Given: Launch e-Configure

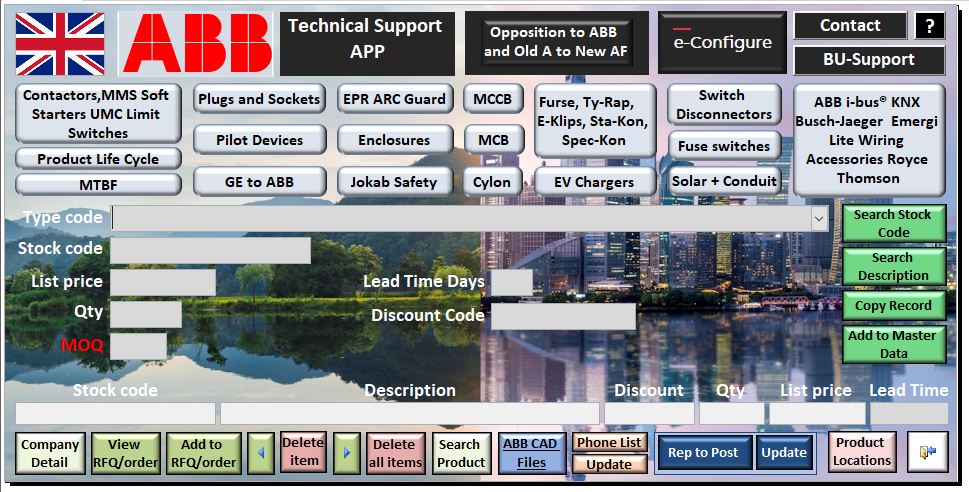Looking at the screenshot, I should [722, 43].
